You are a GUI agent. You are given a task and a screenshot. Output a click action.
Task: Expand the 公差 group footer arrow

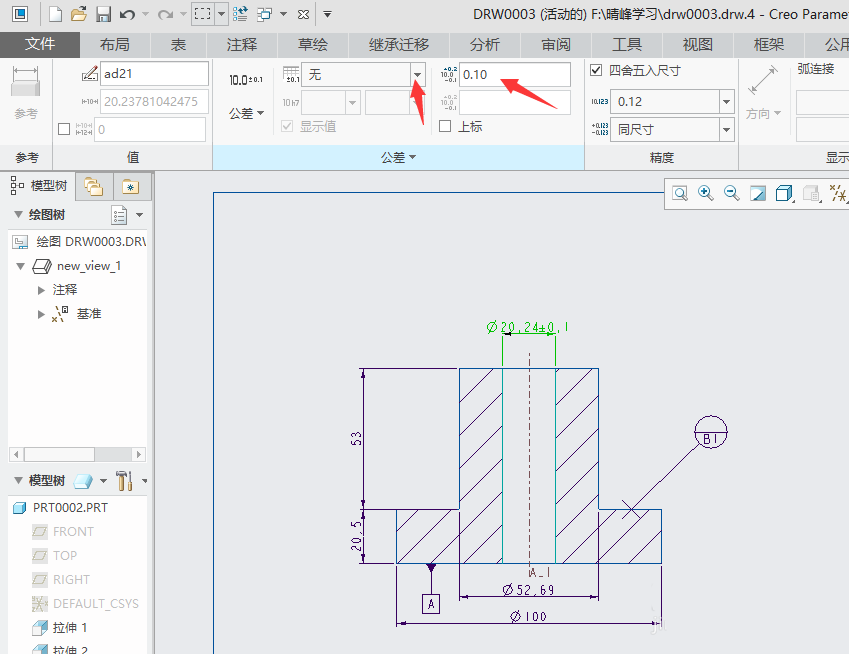pos(413,157)
